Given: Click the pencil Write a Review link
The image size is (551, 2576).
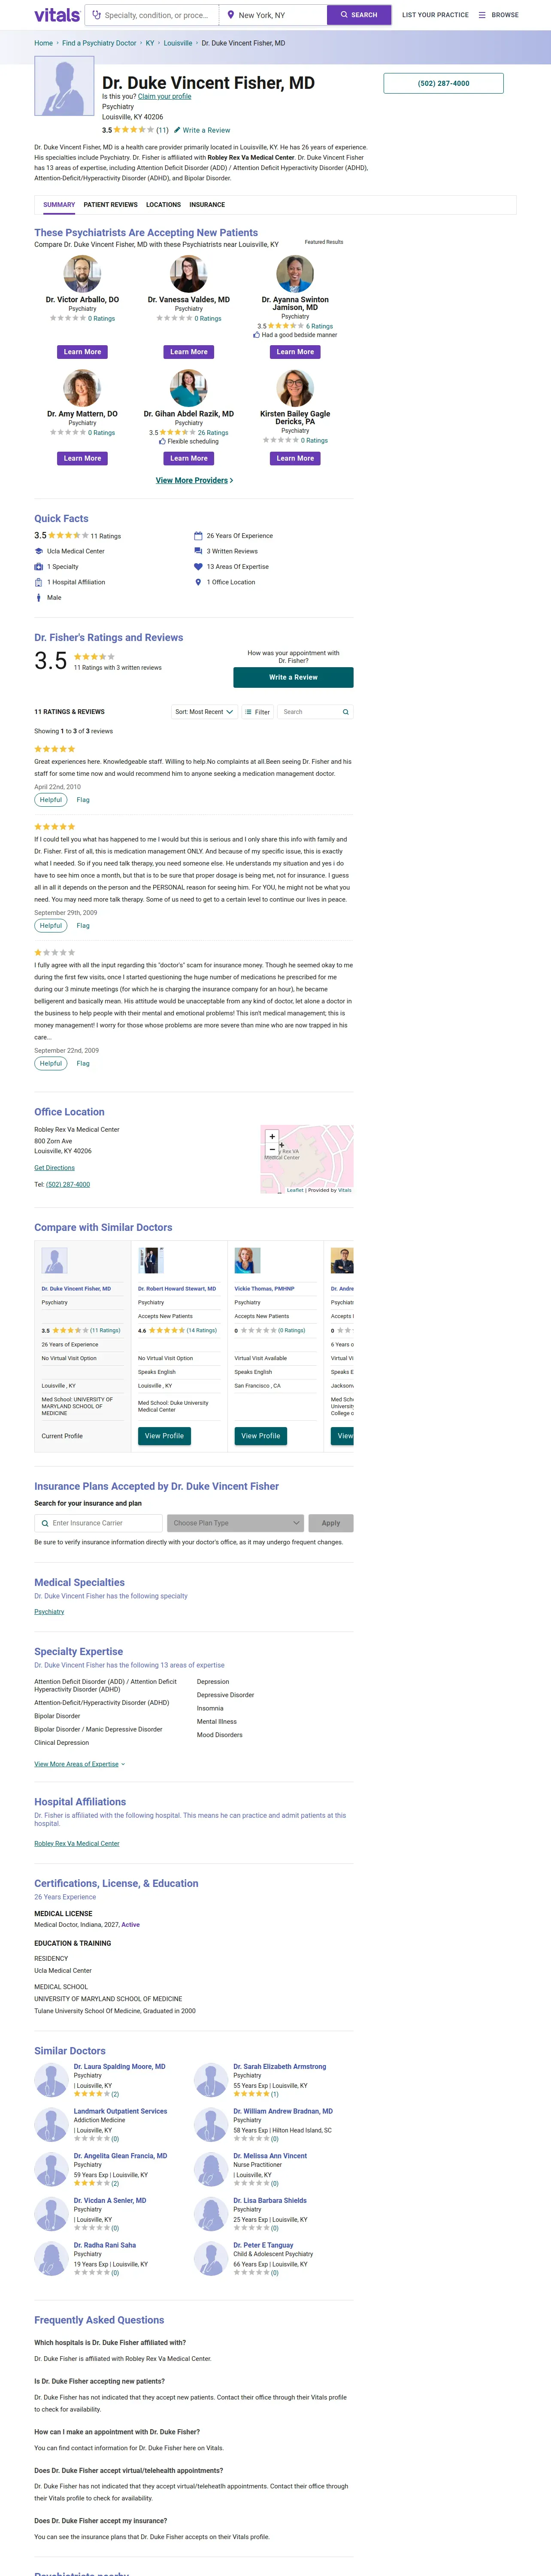Looking at the screenshot, I should coord(202,130).
